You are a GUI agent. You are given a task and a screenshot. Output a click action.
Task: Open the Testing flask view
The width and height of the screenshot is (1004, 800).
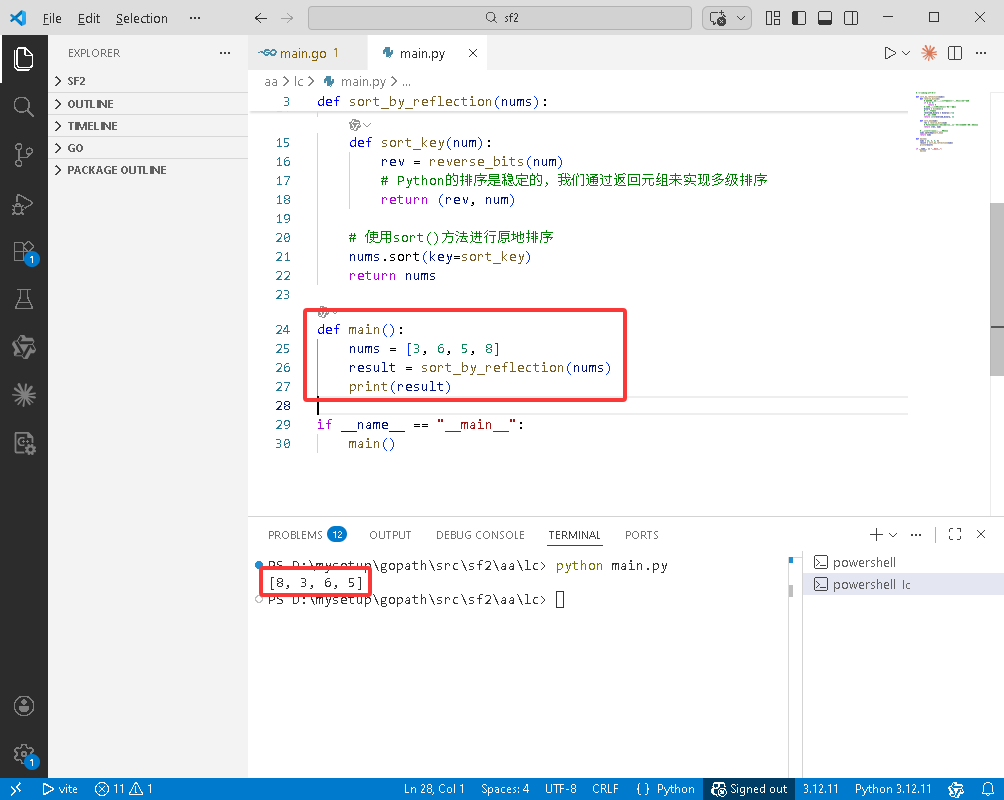[x=24, y=299]
